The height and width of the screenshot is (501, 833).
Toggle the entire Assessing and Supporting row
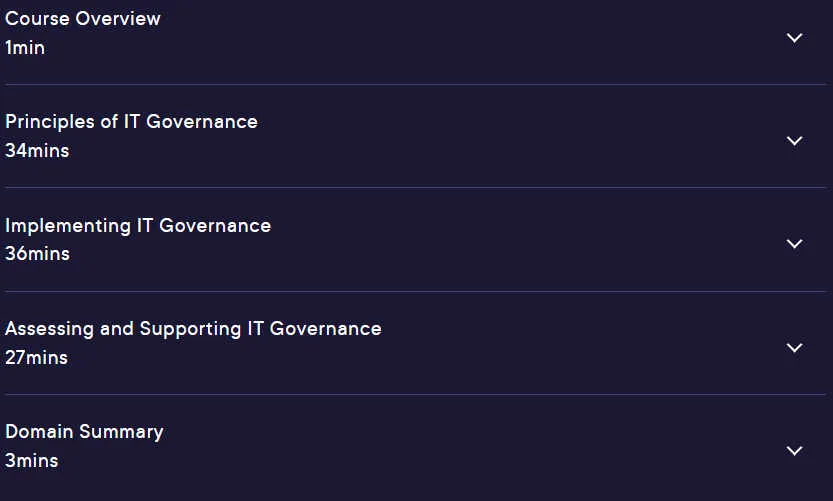click(x=416, y=343)
